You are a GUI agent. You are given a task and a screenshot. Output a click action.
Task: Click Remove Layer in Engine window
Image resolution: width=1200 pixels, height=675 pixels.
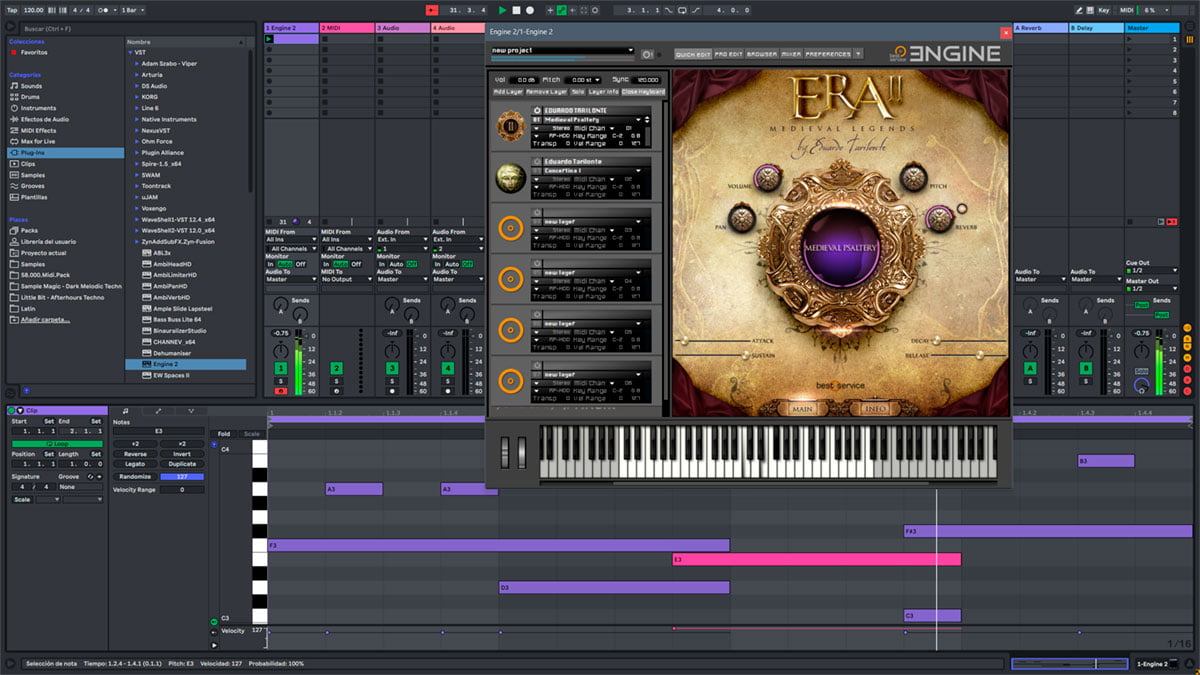(546, 92)
